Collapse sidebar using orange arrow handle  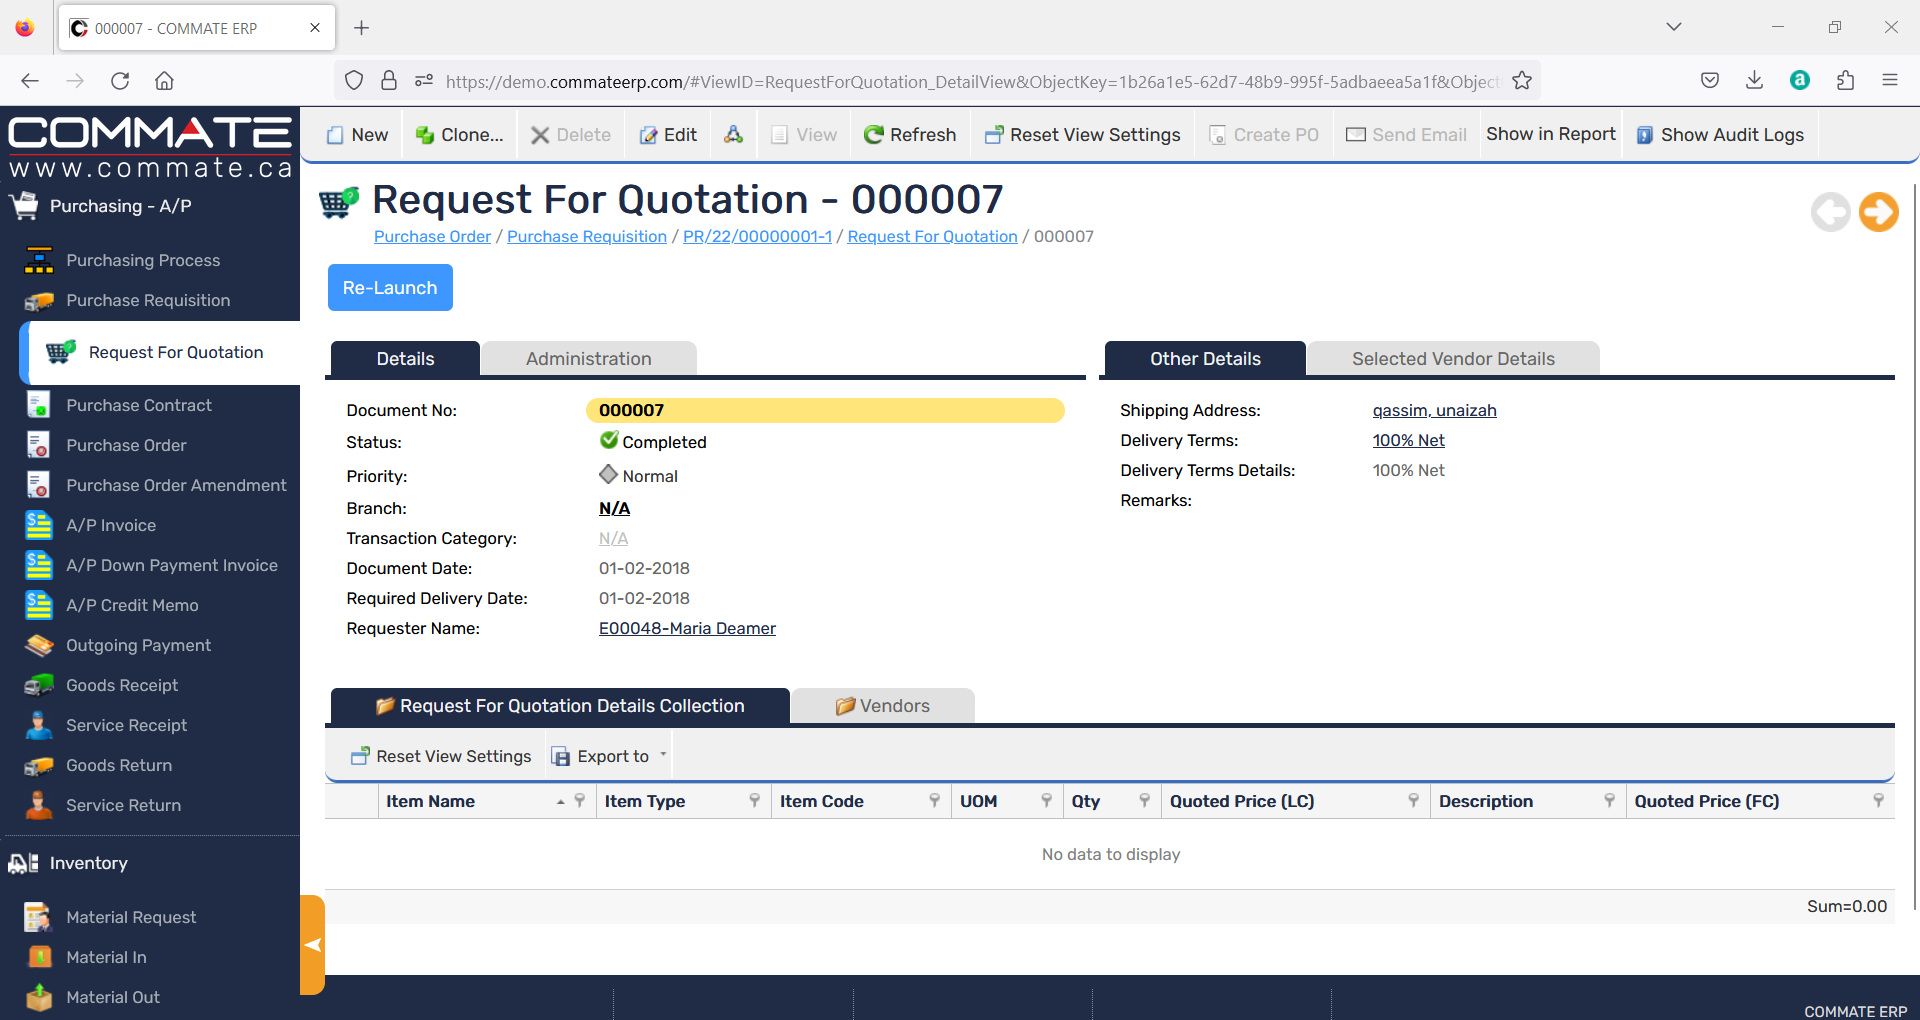(312, 945)
